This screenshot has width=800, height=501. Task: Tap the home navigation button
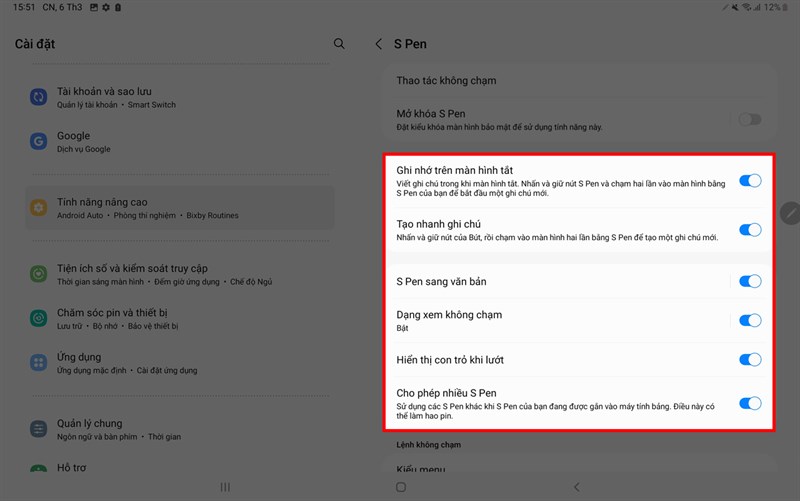[x=401, y=487]
